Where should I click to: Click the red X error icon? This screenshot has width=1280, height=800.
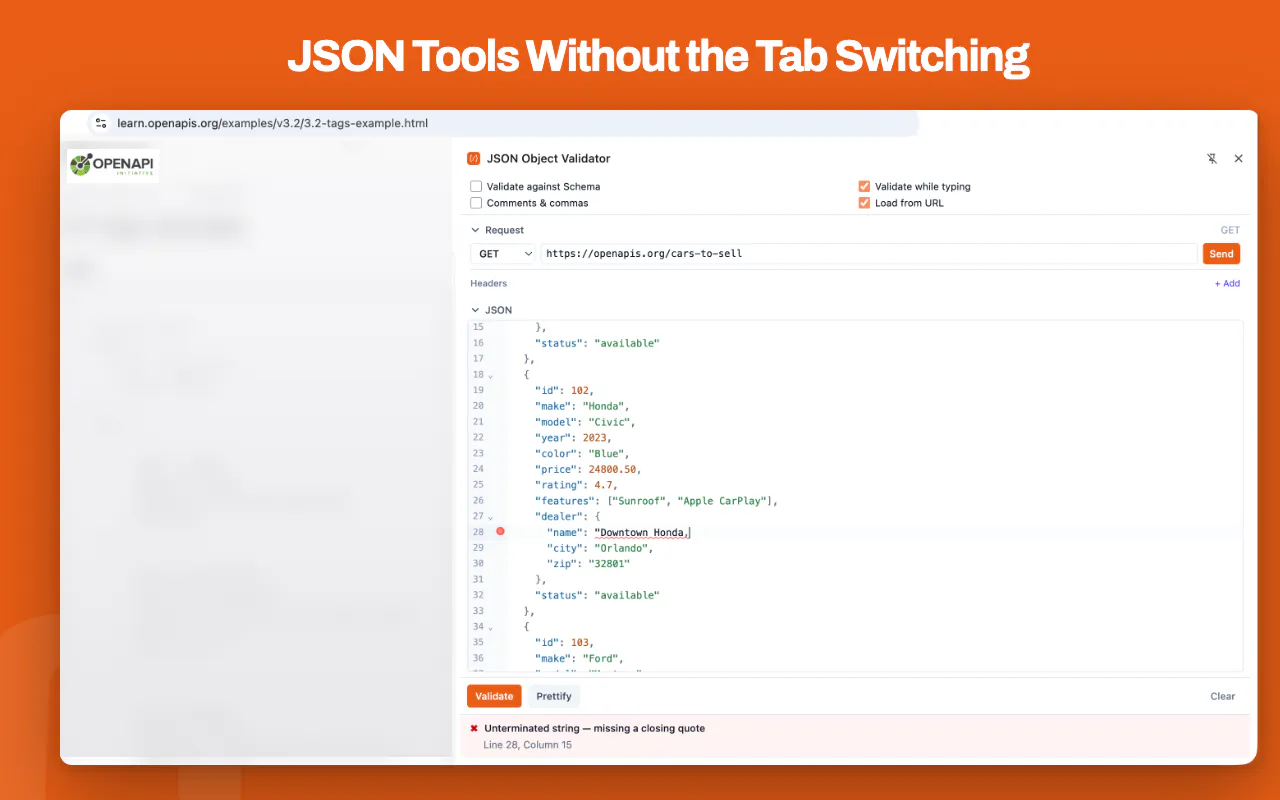click(x=474, y=728)
